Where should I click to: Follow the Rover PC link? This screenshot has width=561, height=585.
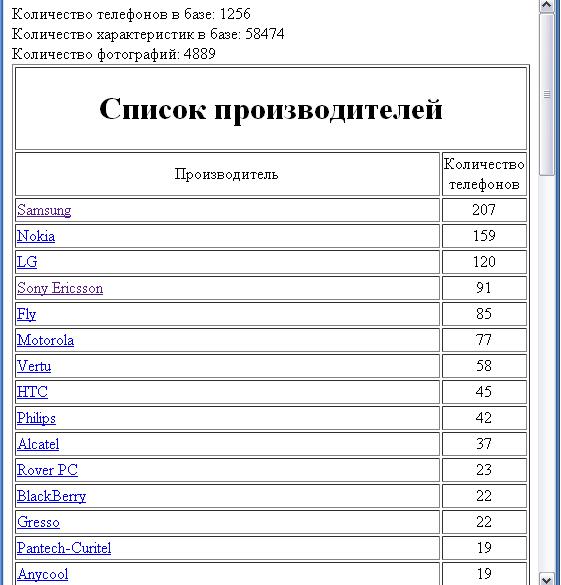point(47,470)
